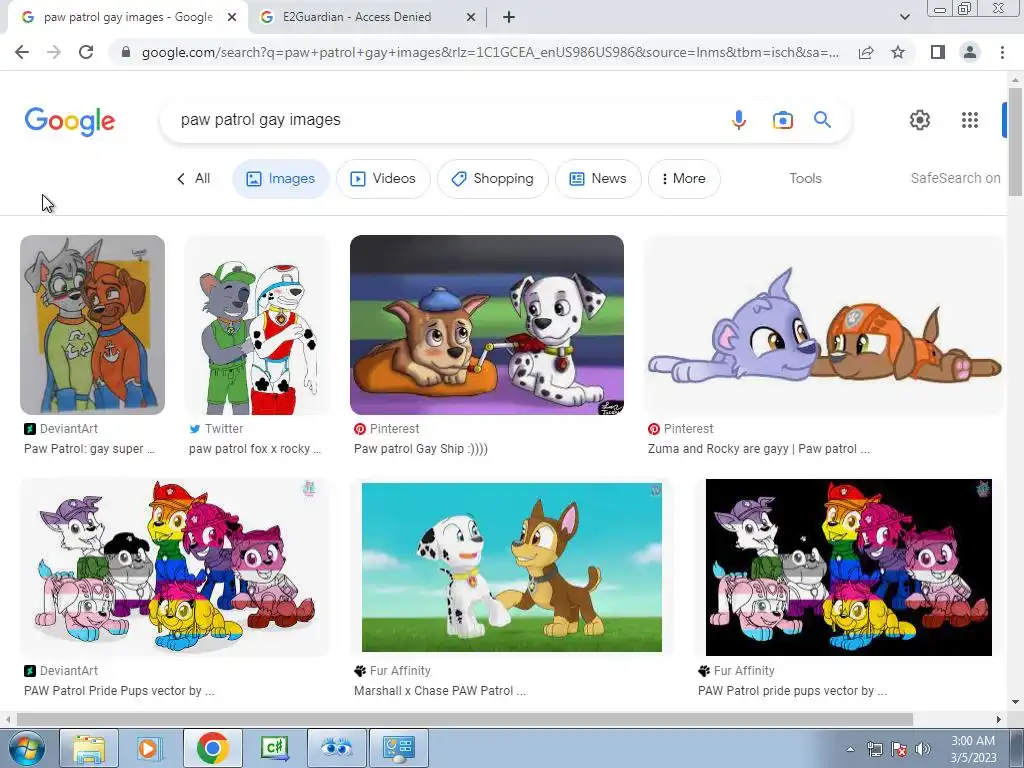Click the vertical page scrollbar thumb
The image size is (1024, 768).
1015,140
